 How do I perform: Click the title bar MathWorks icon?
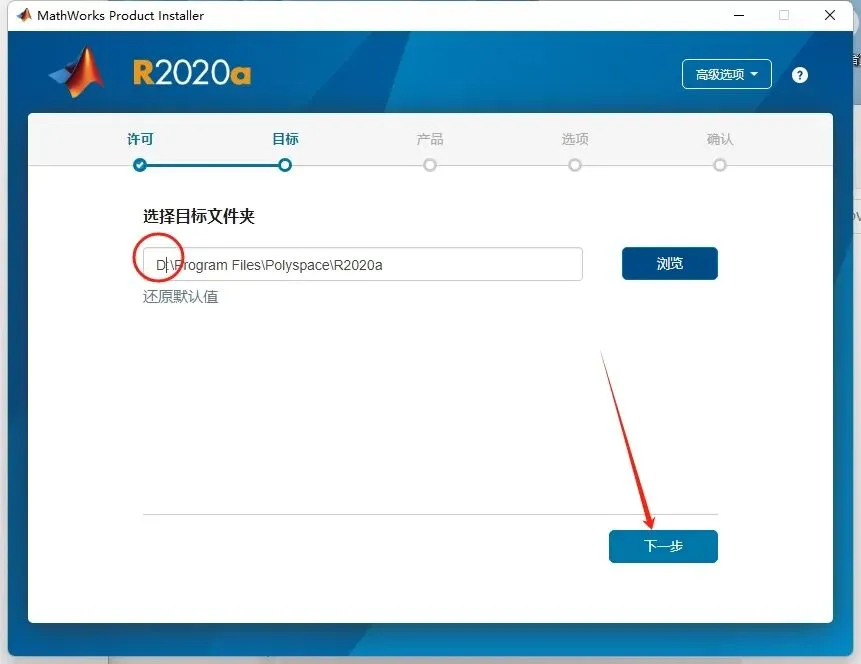click(24, 15)
